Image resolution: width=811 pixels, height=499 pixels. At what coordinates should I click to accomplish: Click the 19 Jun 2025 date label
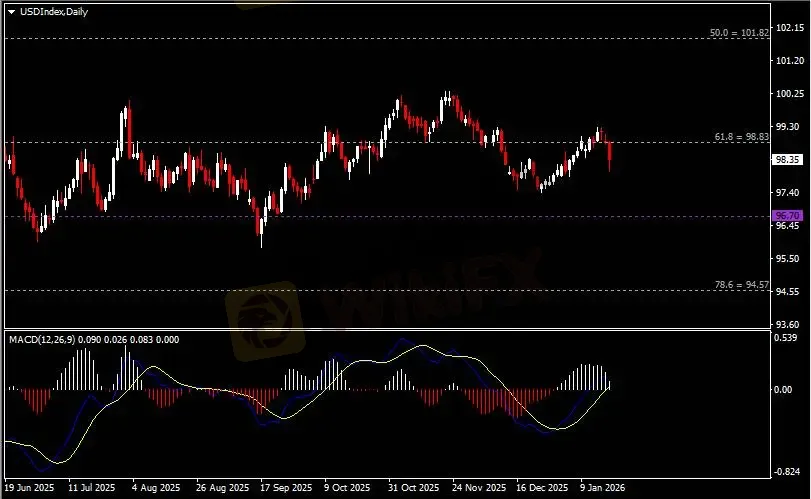point(29,488)
